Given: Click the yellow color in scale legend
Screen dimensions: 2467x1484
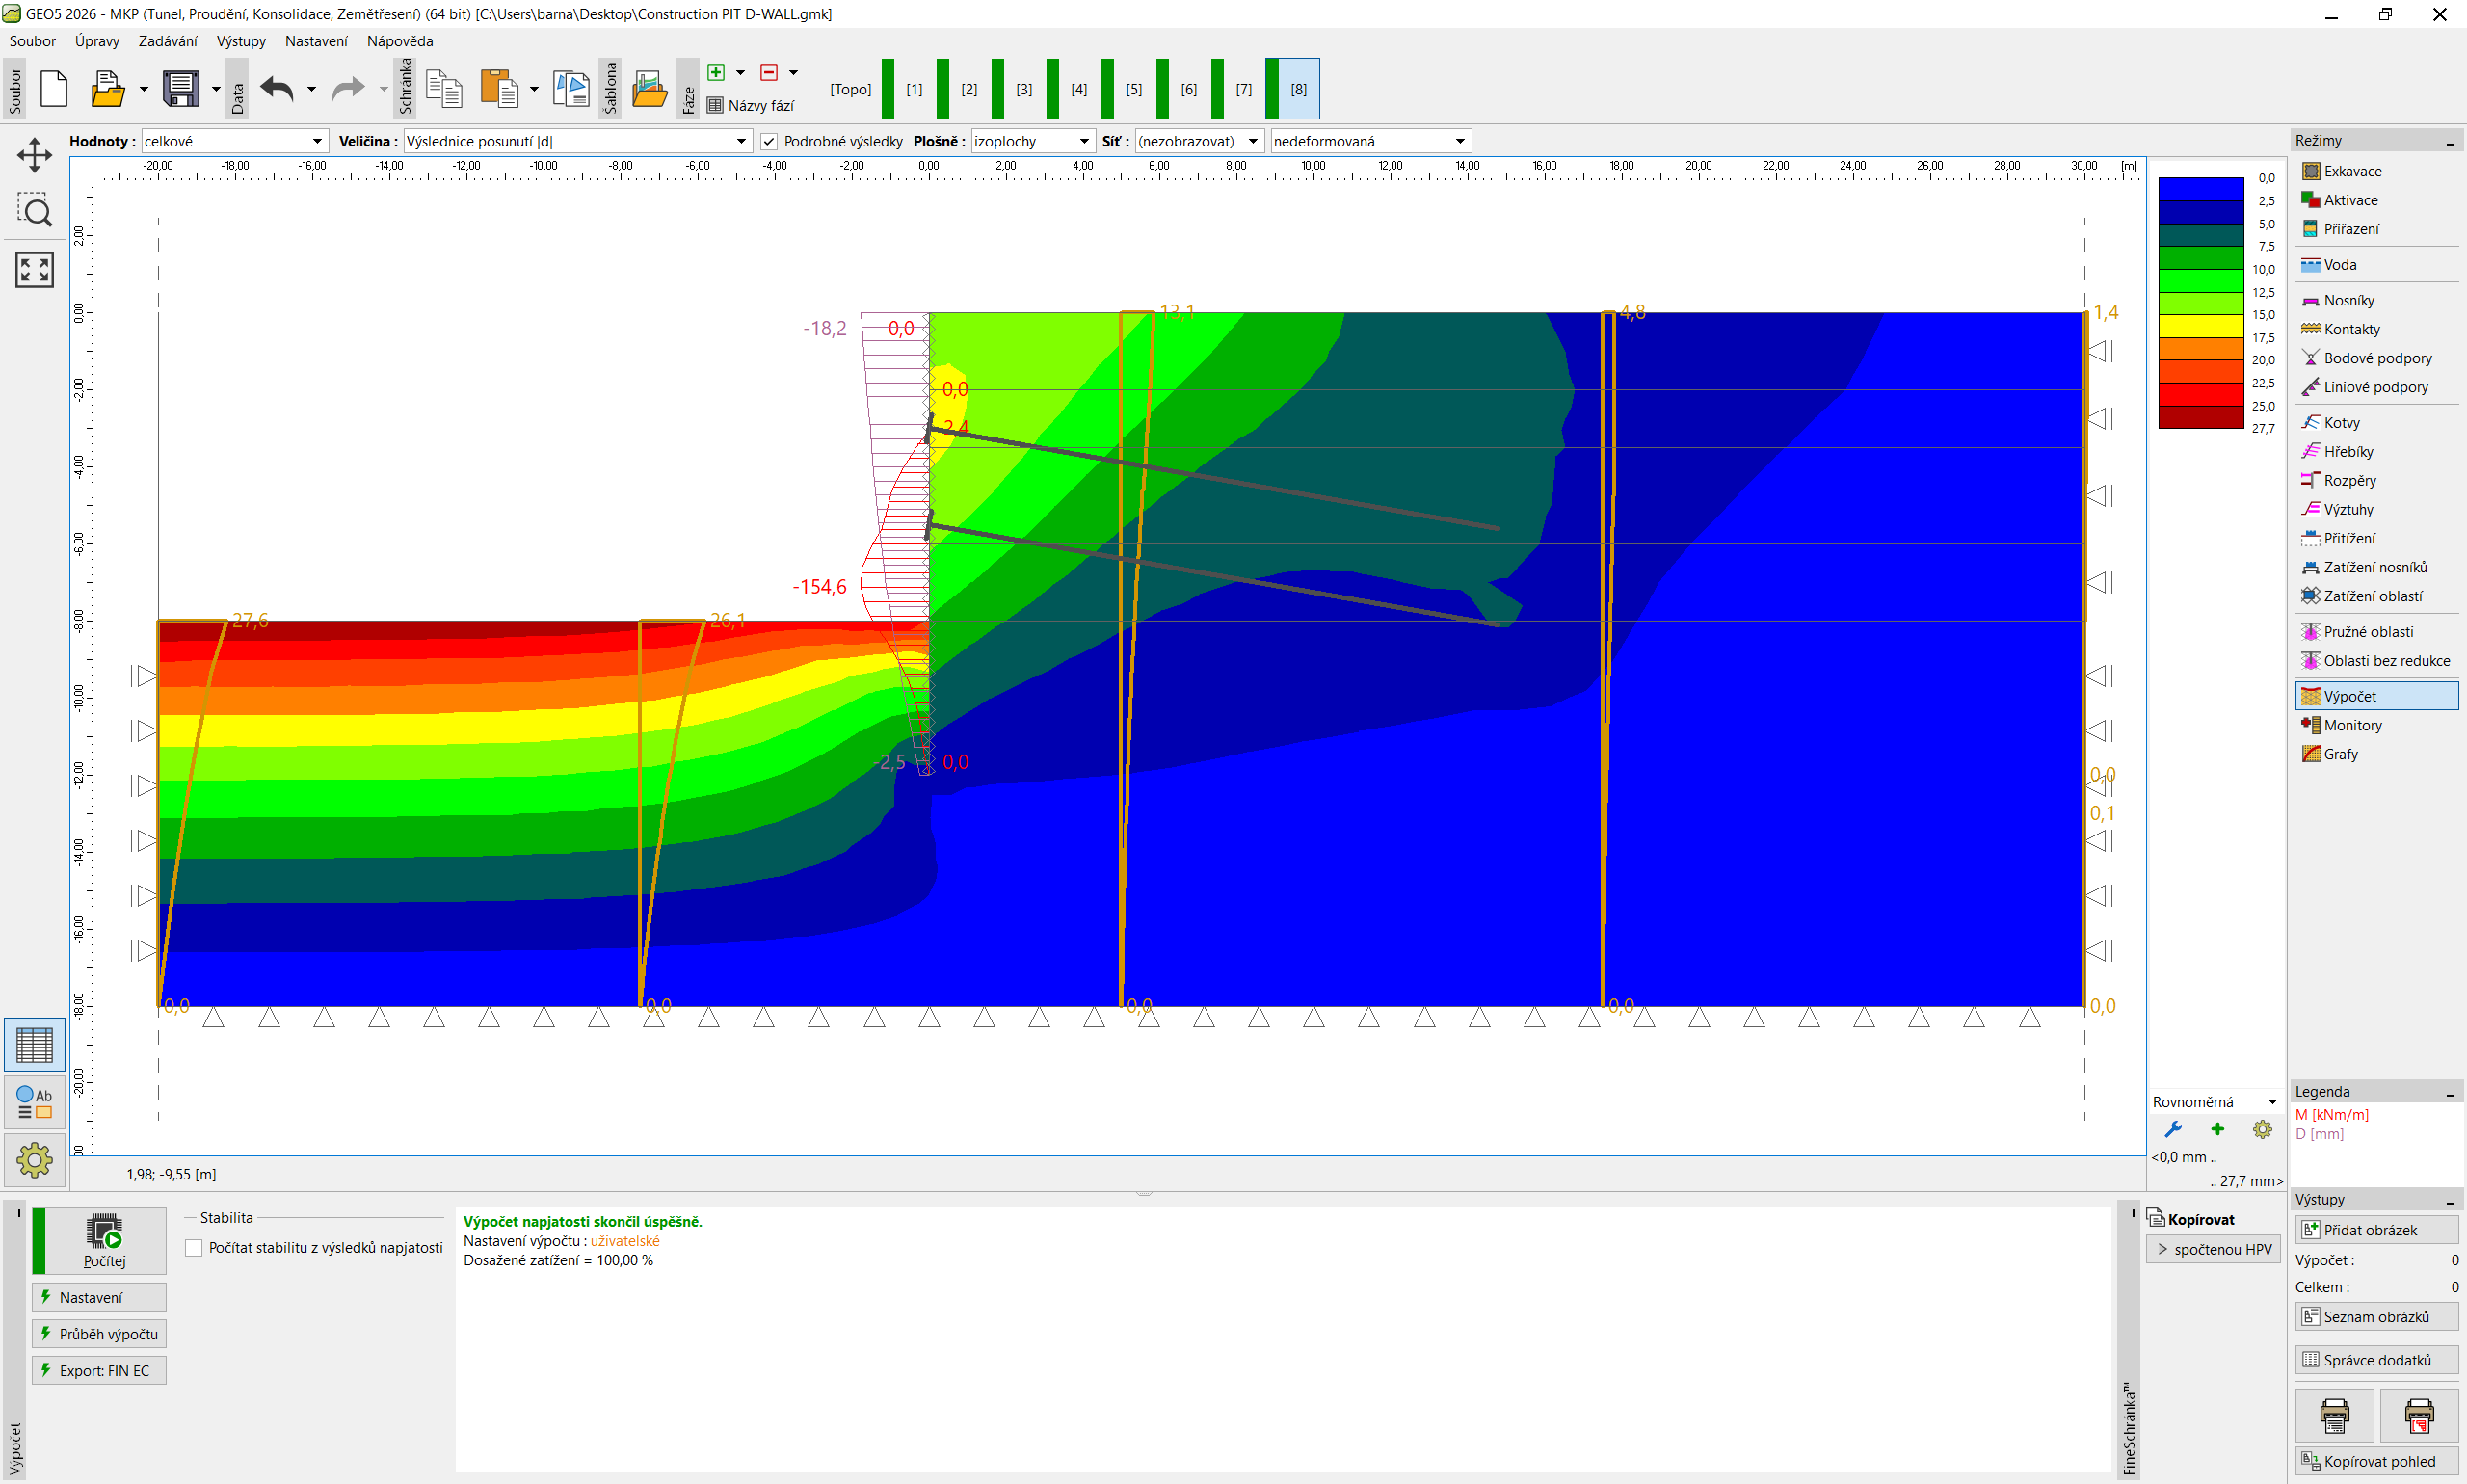Looking at the screenshot, I should [2200, 325].
